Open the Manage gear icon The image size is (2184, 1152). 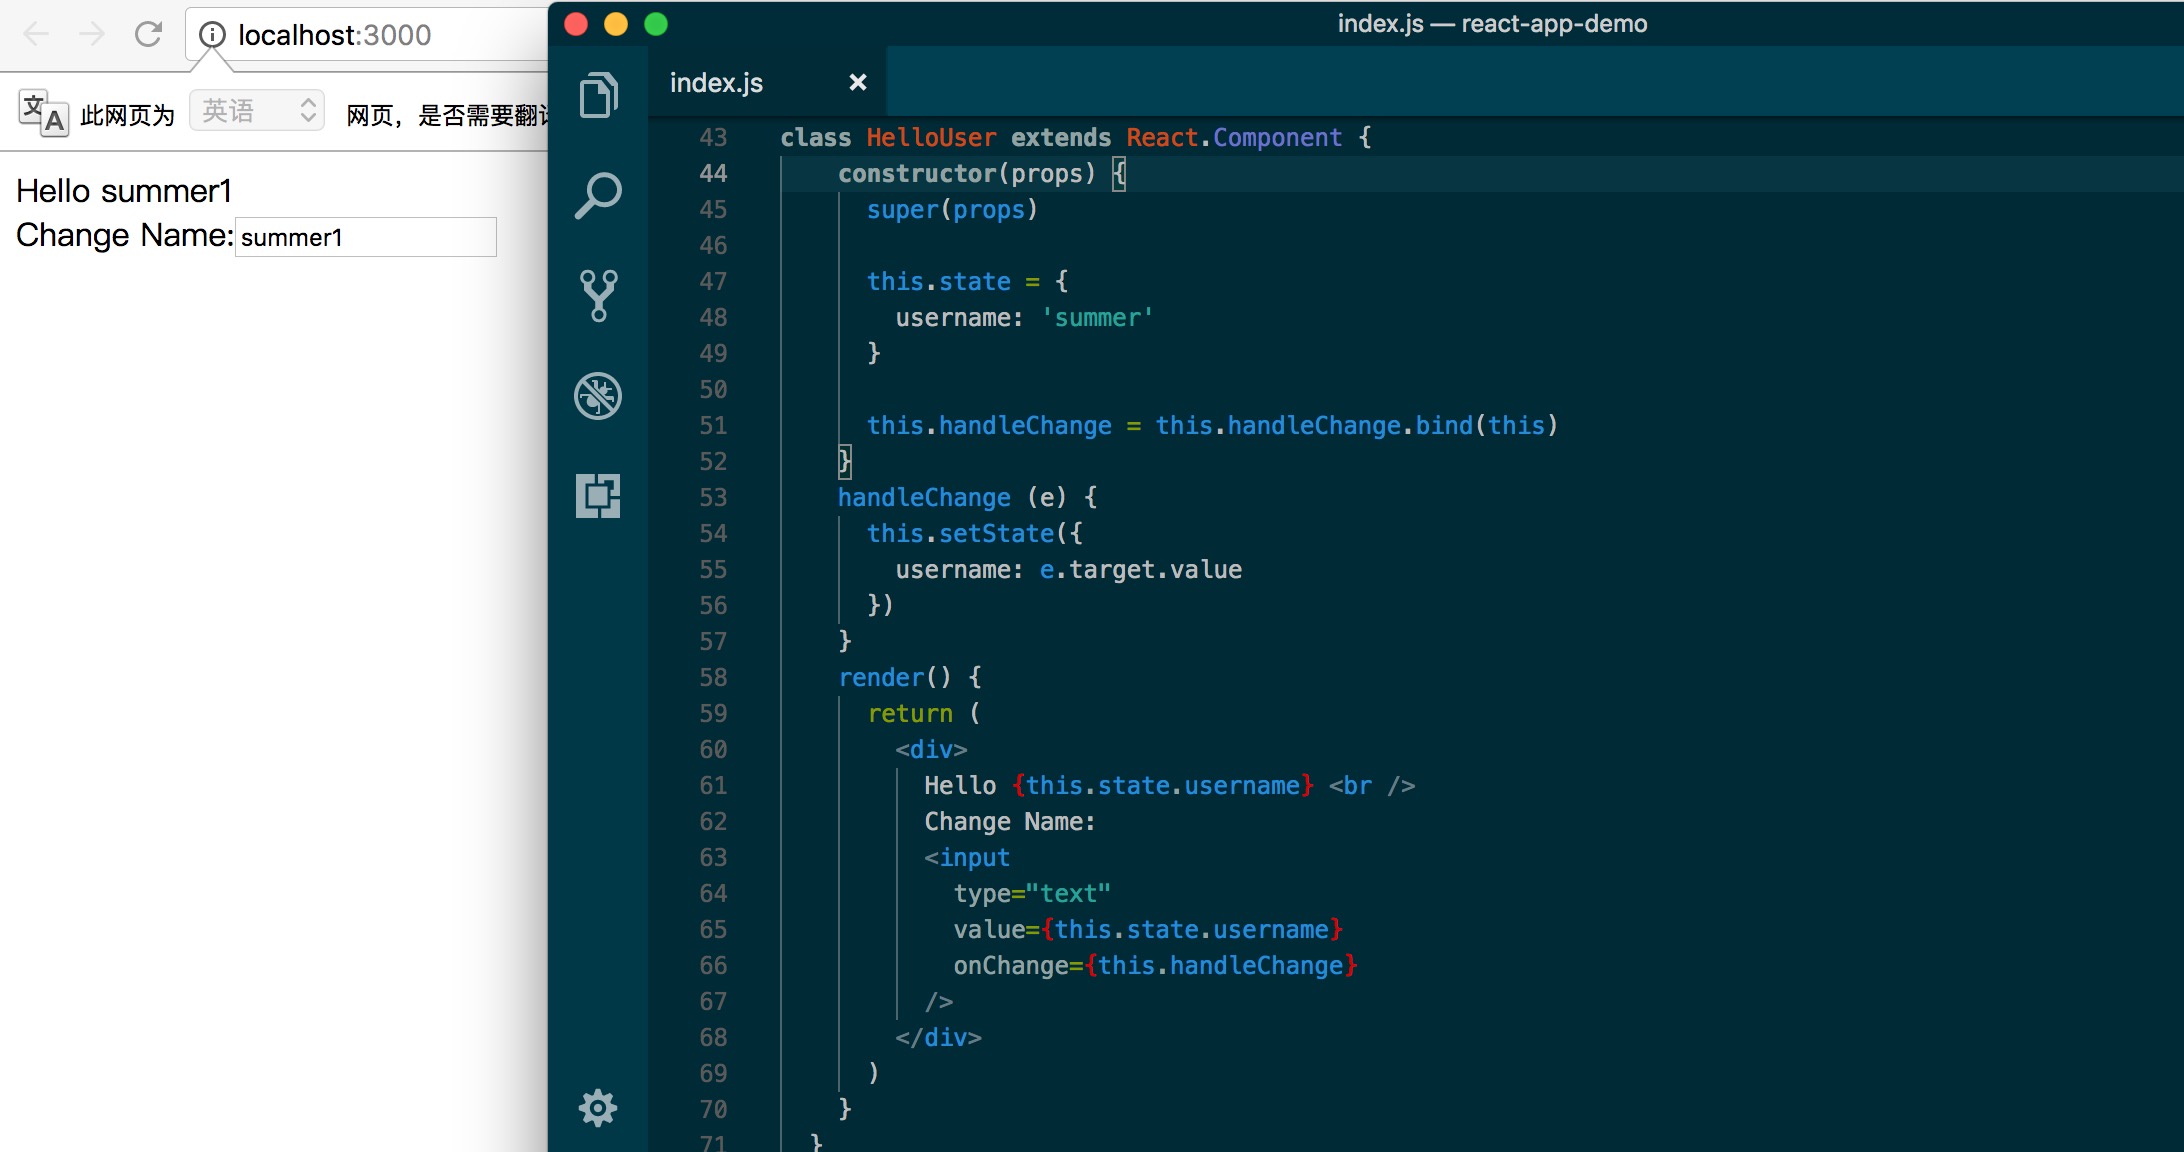(x=598, y=1108)
